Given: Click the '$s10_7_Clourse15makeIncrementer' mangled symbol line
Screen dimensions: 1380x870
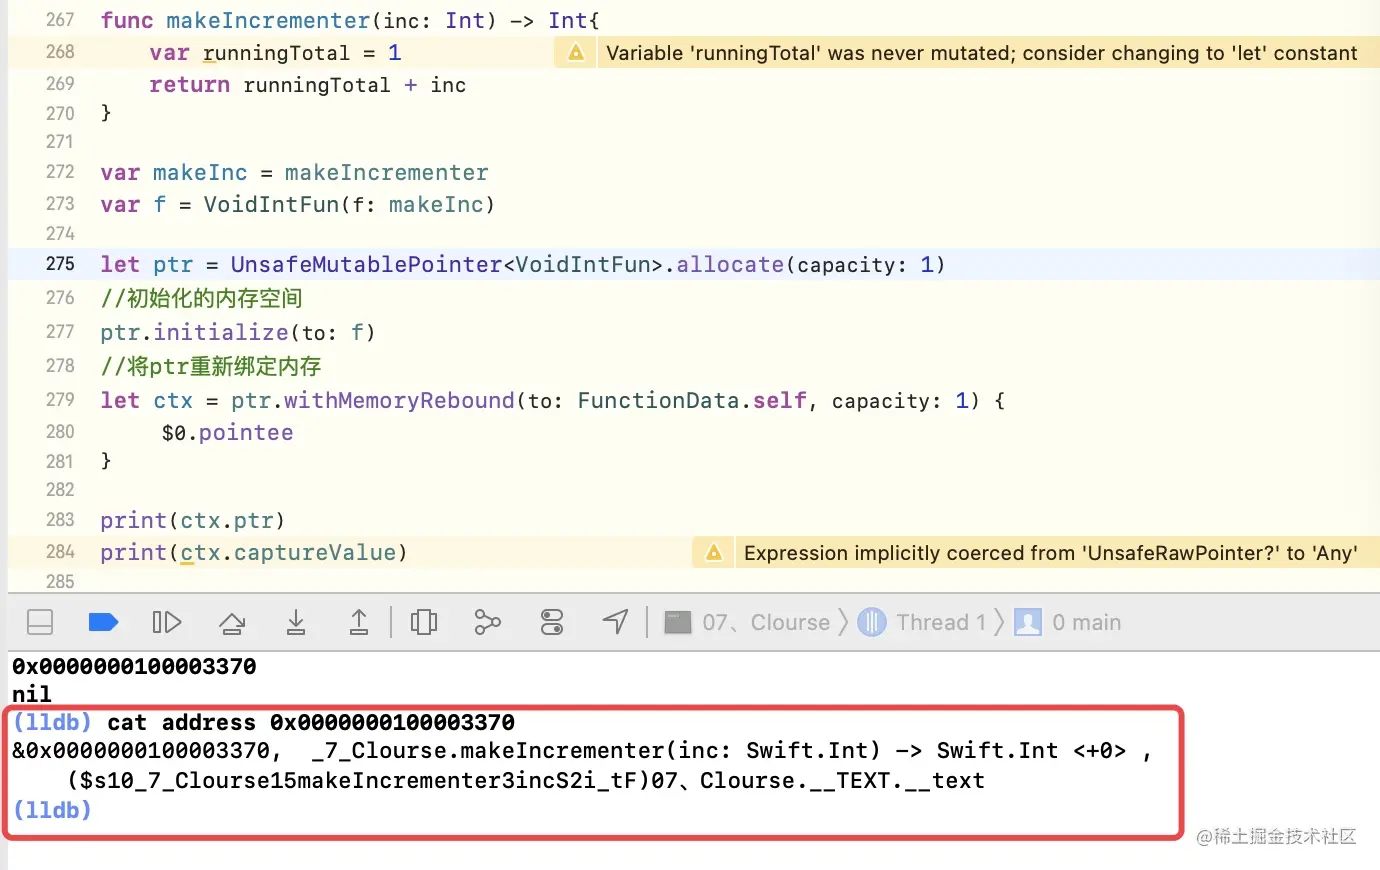Looking at the screenshot, I should [526, 780].
